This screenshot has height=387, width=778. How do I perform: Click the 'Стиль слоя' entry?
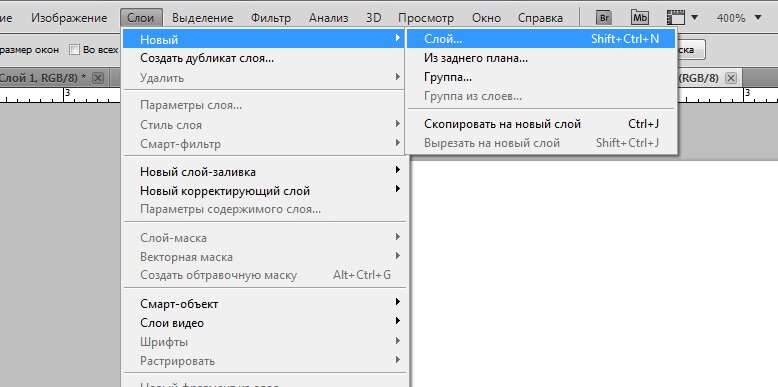264,125
